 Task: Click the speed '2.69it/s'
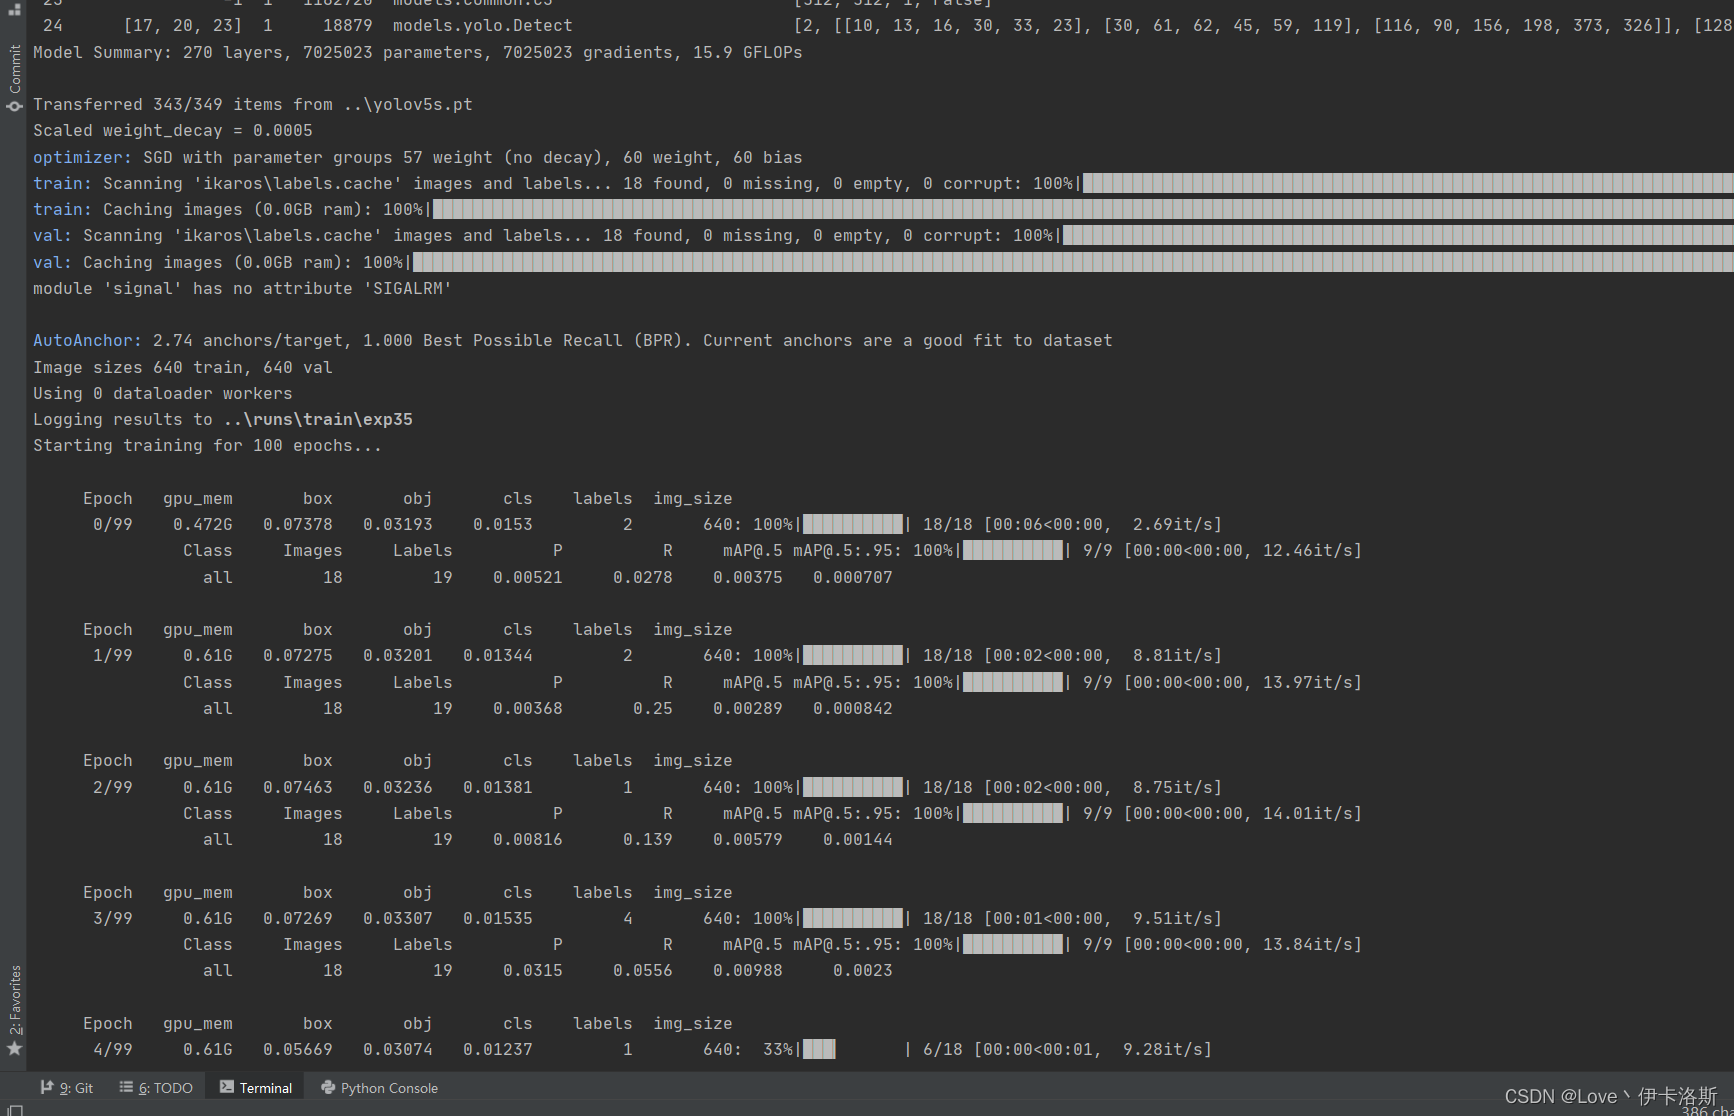point(1173,524)
